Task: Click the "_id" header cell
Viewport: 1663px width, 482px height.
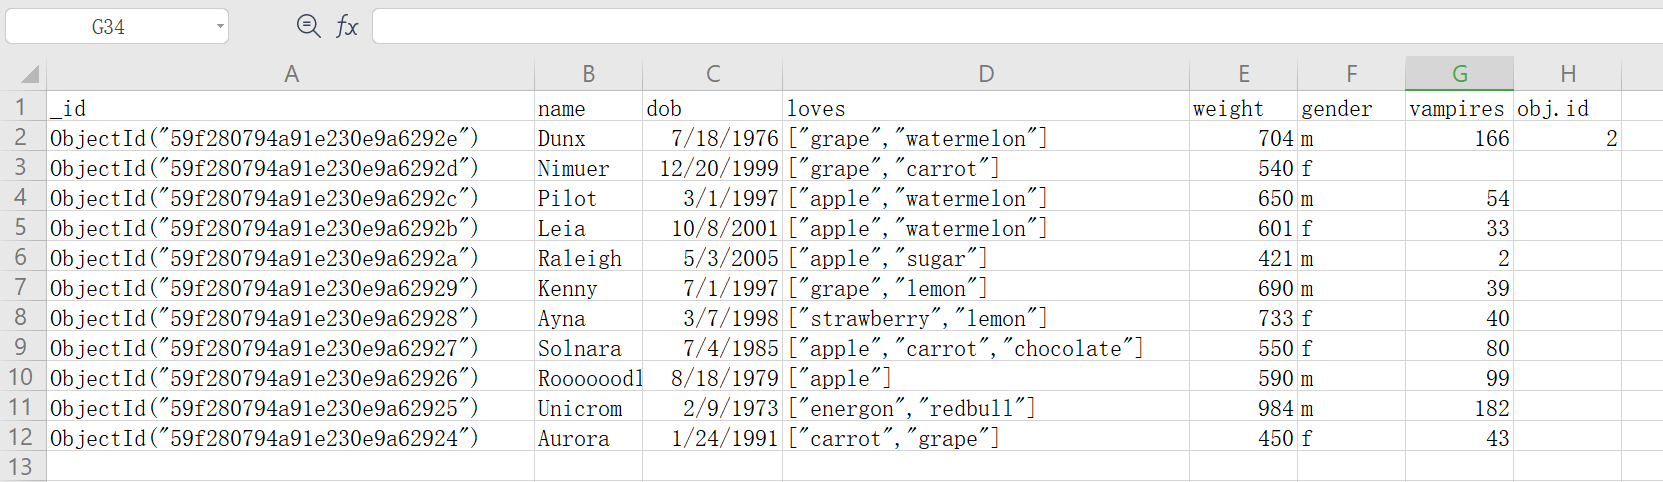Action: tap(290, 109)
